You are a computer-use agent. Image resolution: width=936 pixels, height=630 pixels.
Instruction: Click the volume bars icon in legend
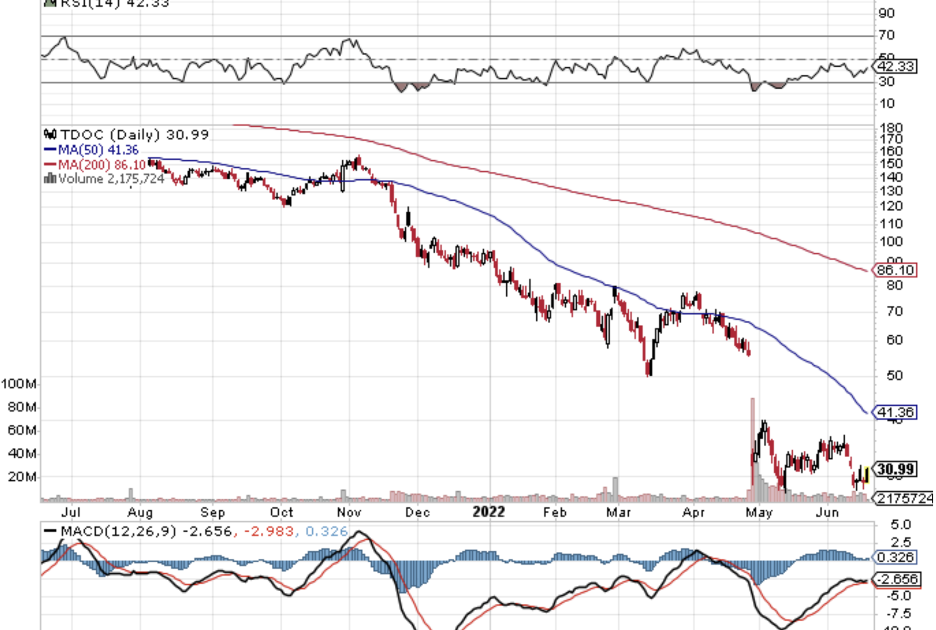click(x=48, y=178)
